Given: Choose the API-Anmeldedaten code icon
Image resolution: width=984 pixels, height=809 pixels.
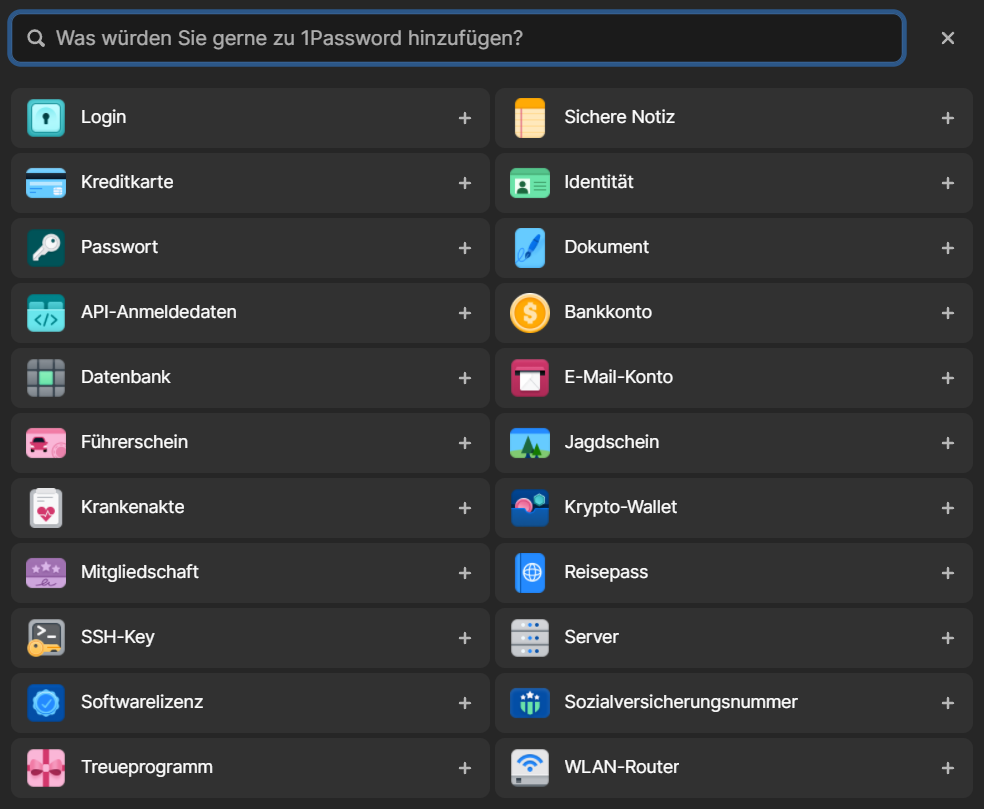Looking at the screenshot, I should click(x=46, y=313).
